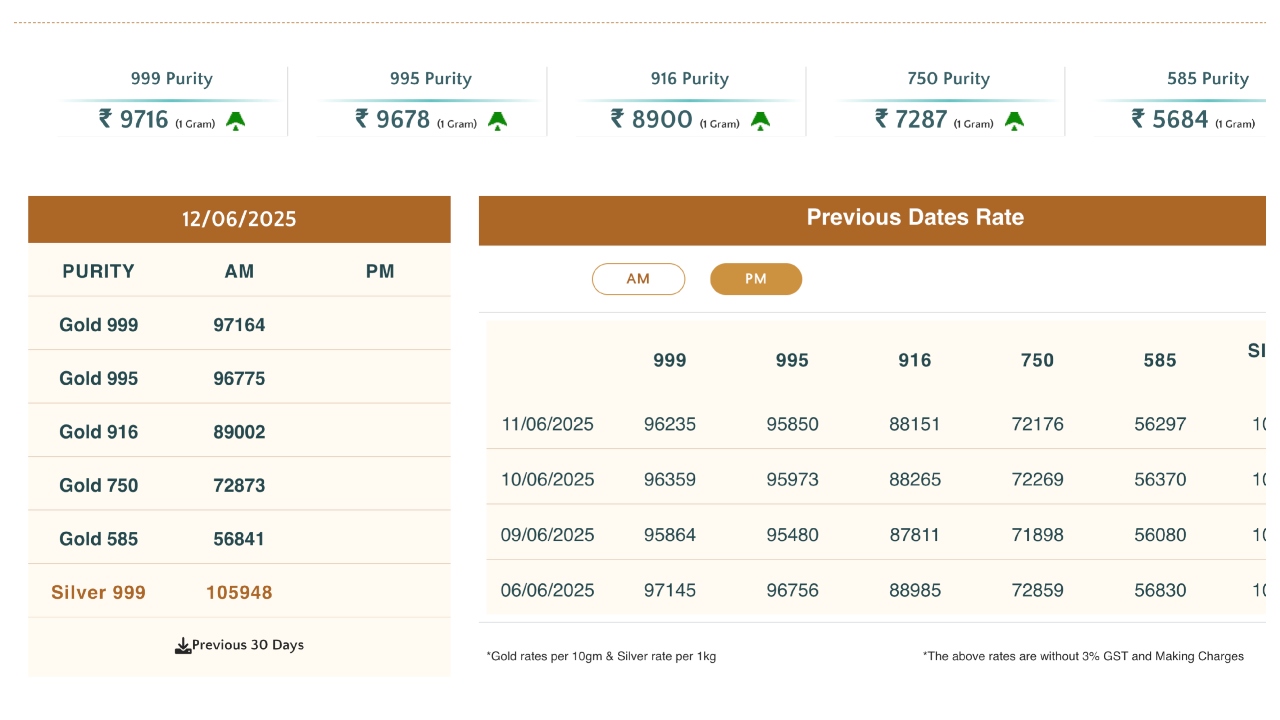Click the green up arrow beside 995 Purity rate
The width and height of the screenshot is (1280, 720).
tap(497, 121)
